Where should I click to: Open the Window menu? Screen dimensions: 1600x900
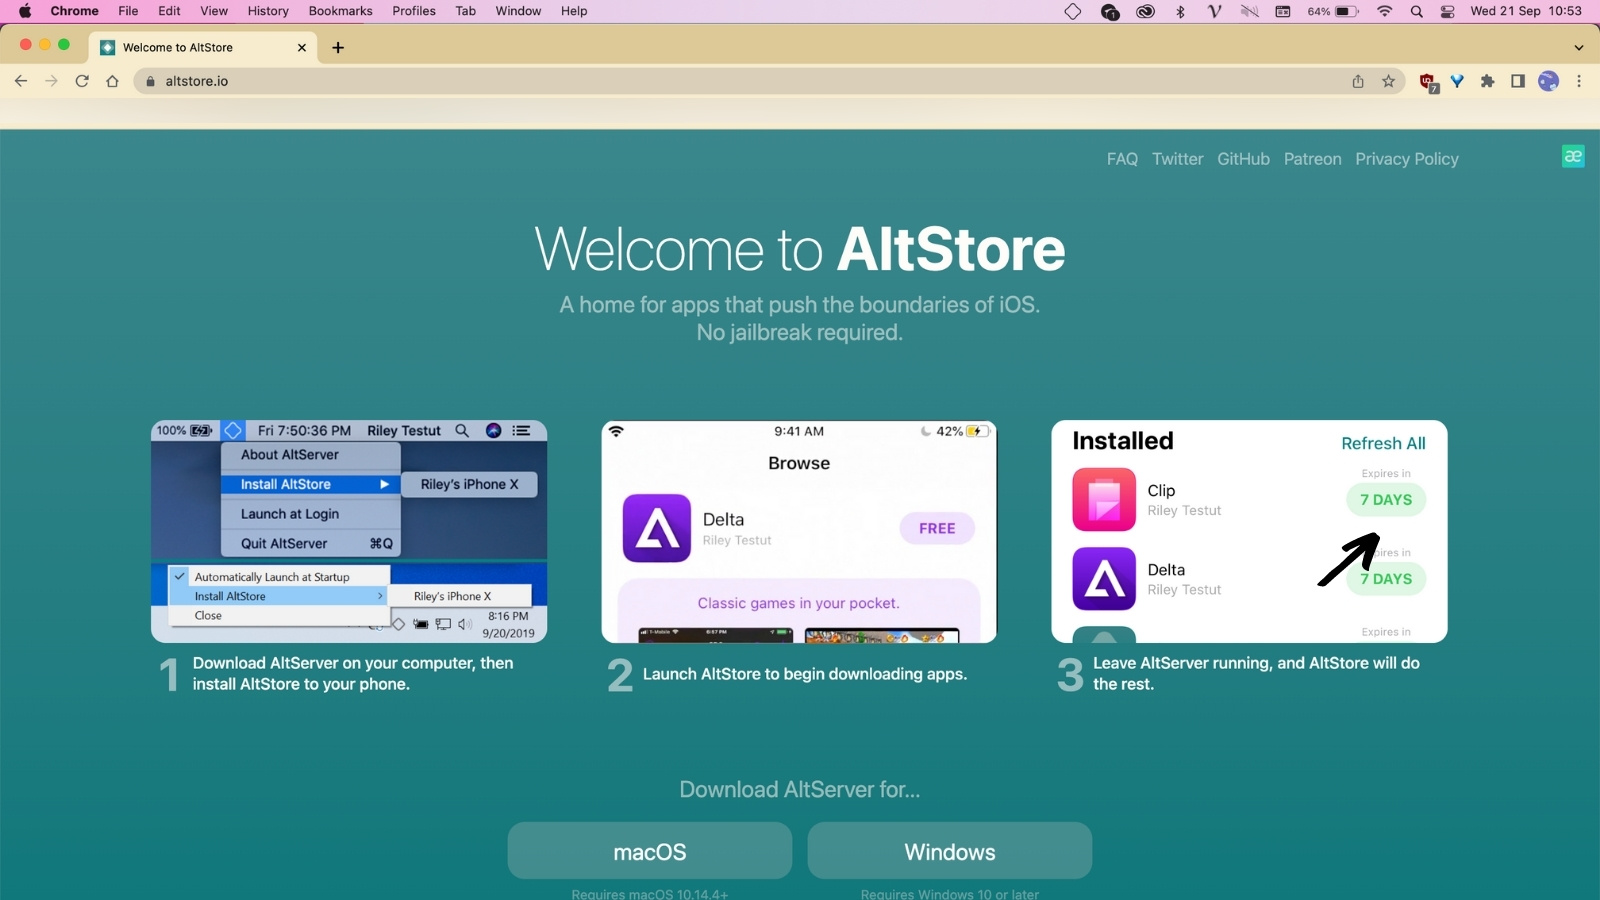(x=518, y=11)
